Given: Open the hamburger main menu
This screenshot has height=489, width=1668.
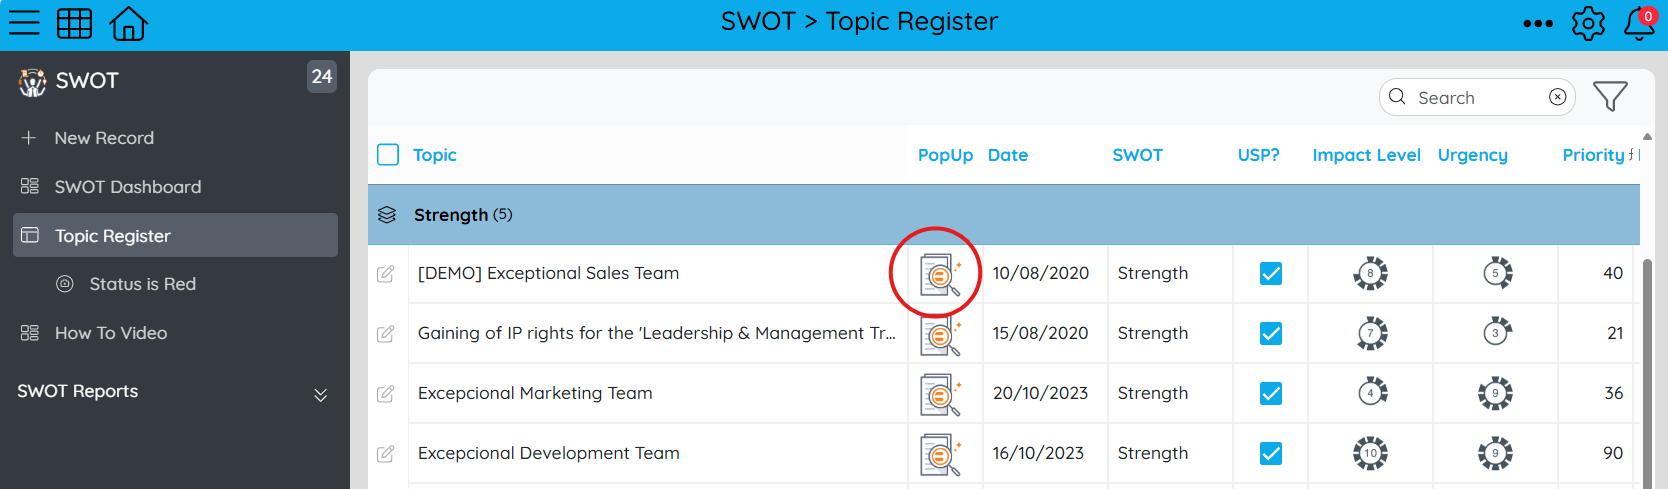Looking at the screenshot, I should point(24,23).
